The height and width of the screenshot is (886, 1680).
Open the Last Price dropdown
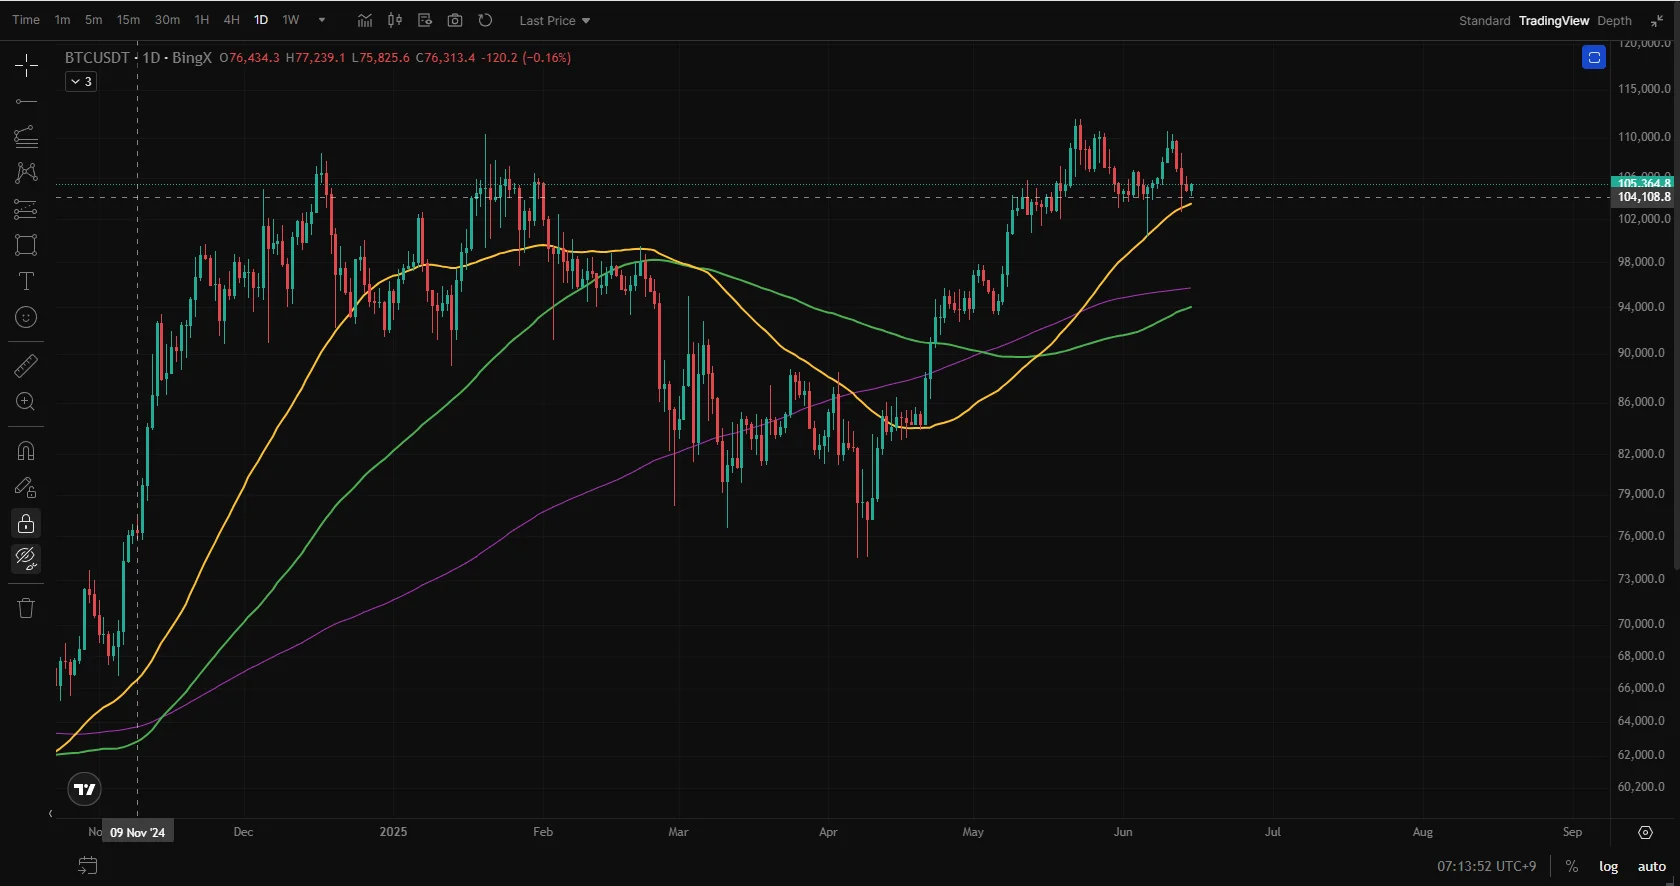pos(555,20)
